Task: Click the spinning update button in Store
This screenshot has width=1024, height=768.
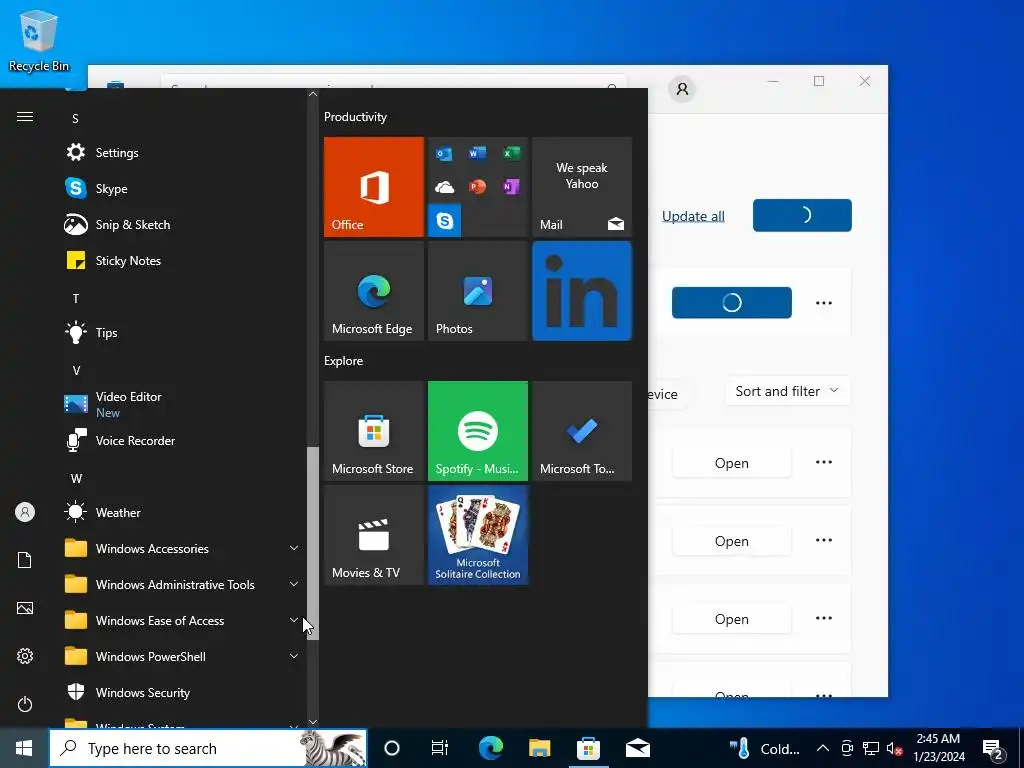Action: coord(731,302)
